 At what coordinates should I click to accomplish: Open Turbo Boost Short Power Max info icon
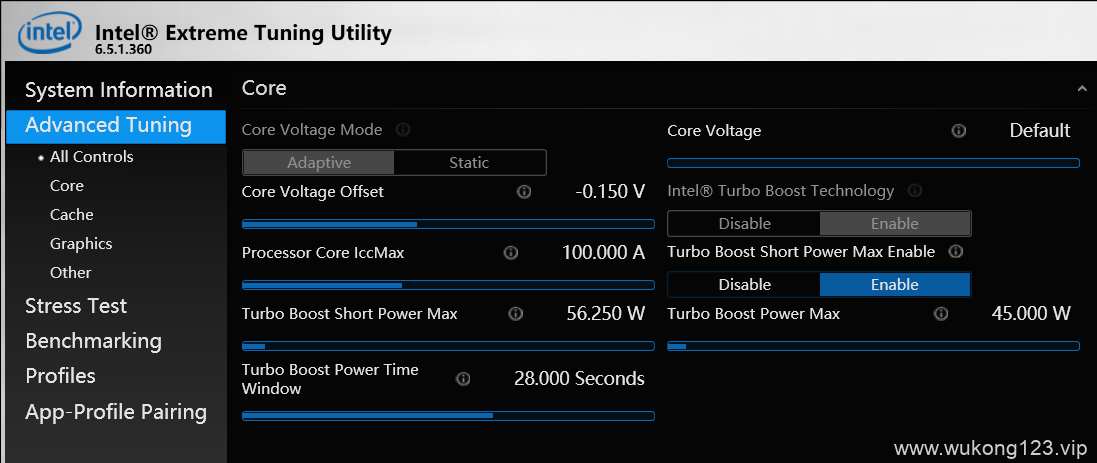click(516, 314)
